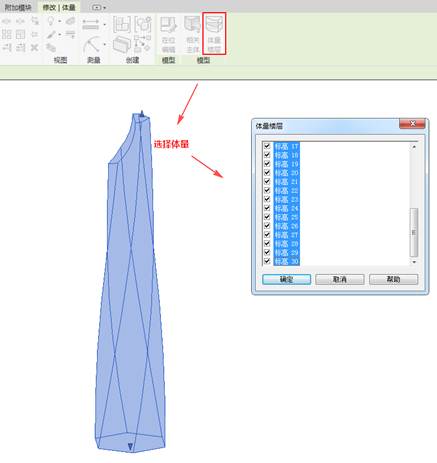The image size is (437, 463).
Task: Uncheck the 标高 18 checkbox
Action: pyautogui.click(x=267, y=155)
